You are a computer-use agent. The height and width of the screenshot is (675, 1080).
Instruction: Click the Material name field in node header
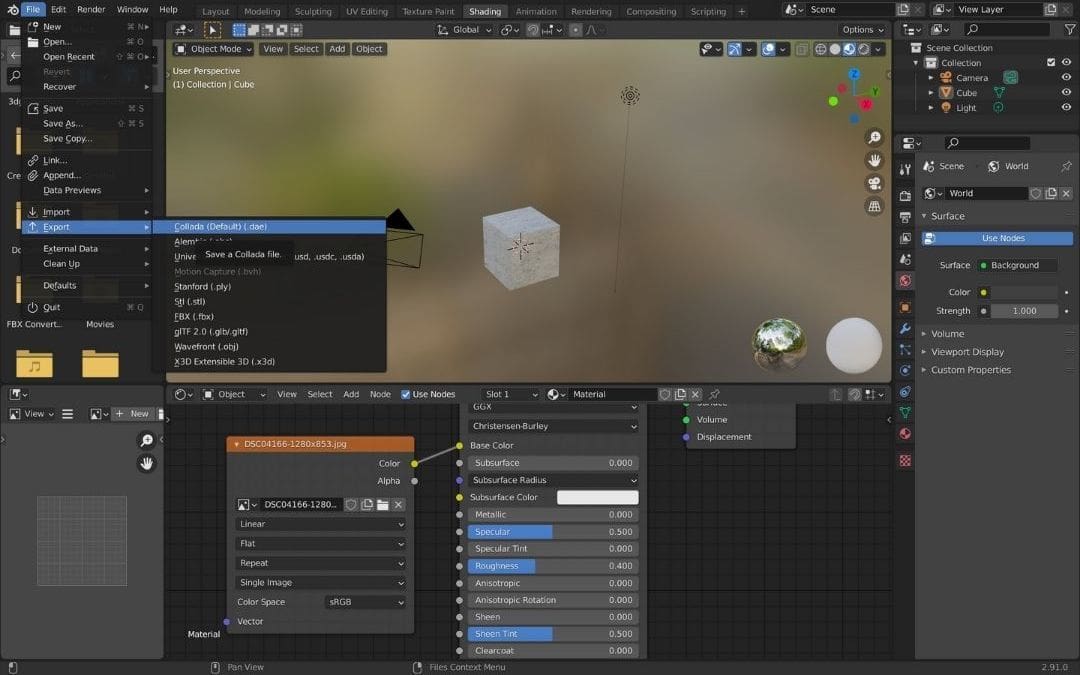tap(612, 395)
